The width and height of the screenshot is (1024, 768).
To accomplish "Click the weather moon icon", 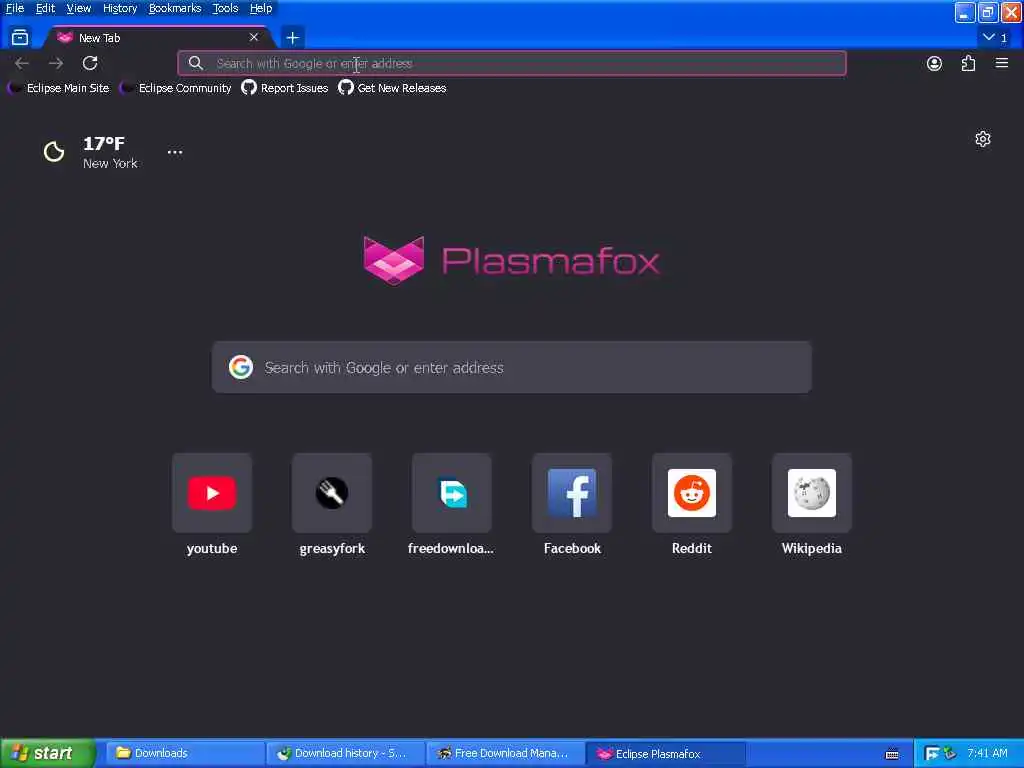I will [54, 152].
